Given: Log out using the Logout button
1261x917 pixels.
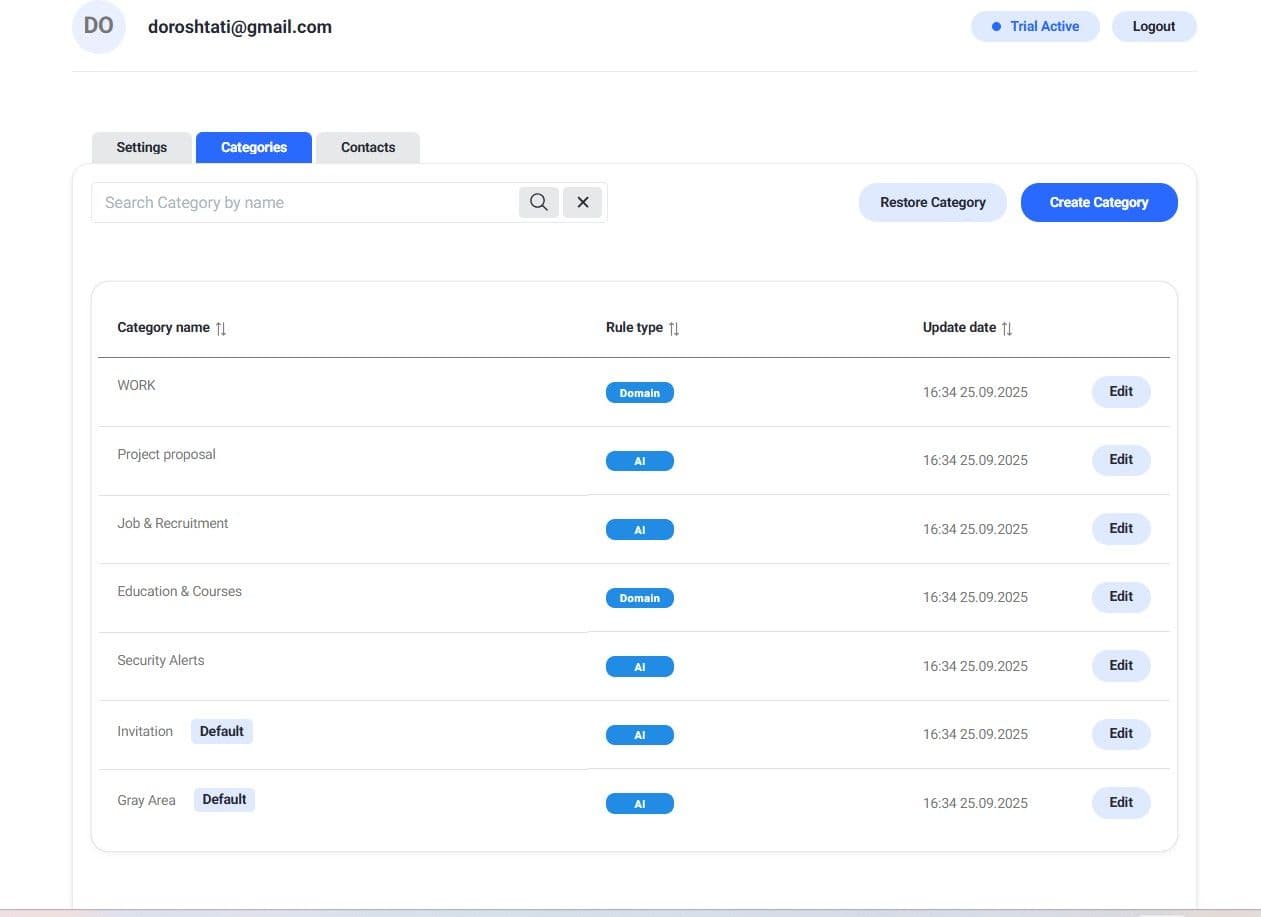Looking at the screenshot, I should [x=1153, y=27].
